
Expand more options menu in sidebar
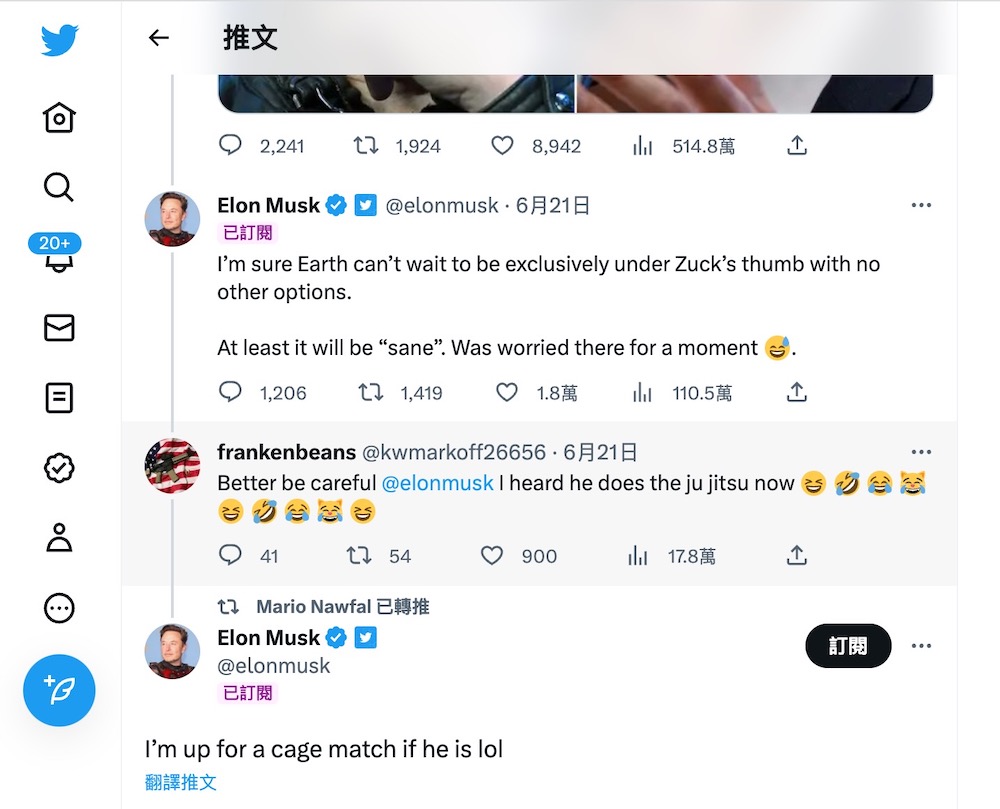coord(59,607)
